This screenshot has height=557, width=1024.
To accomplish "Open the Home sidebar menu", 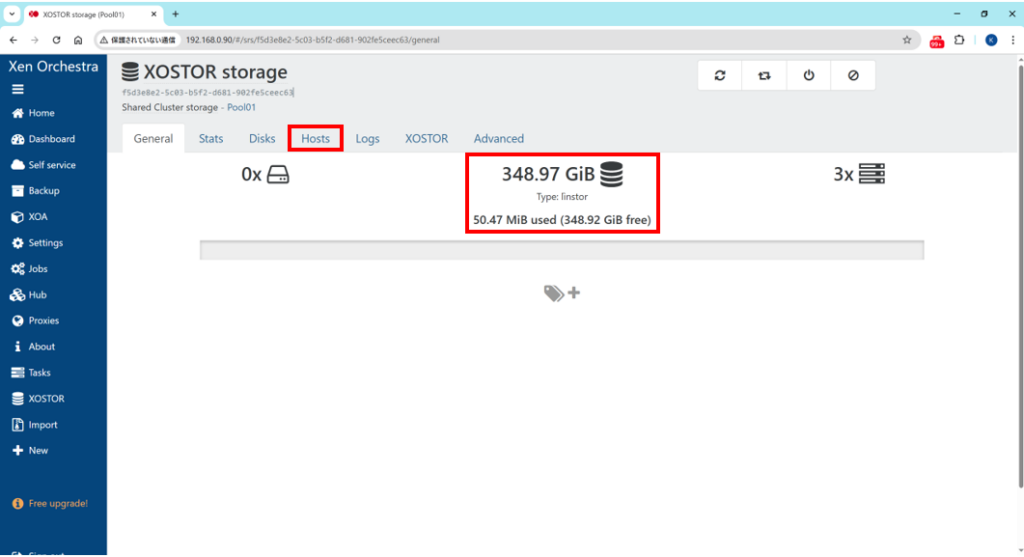I will click(41, 113).
